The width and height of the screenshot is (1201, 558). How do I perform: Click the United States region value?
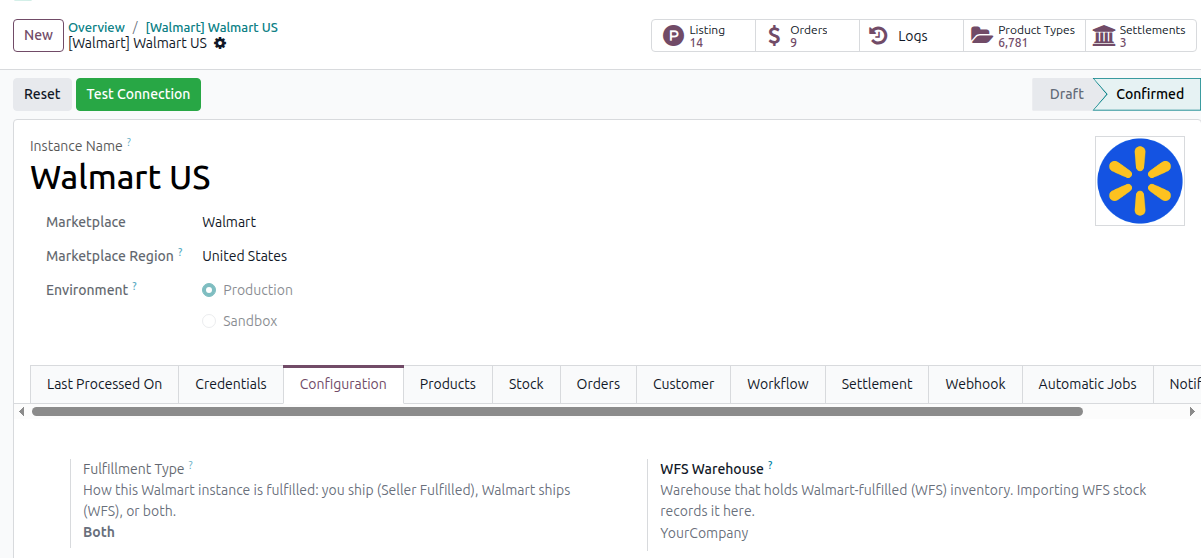point(244,256)
